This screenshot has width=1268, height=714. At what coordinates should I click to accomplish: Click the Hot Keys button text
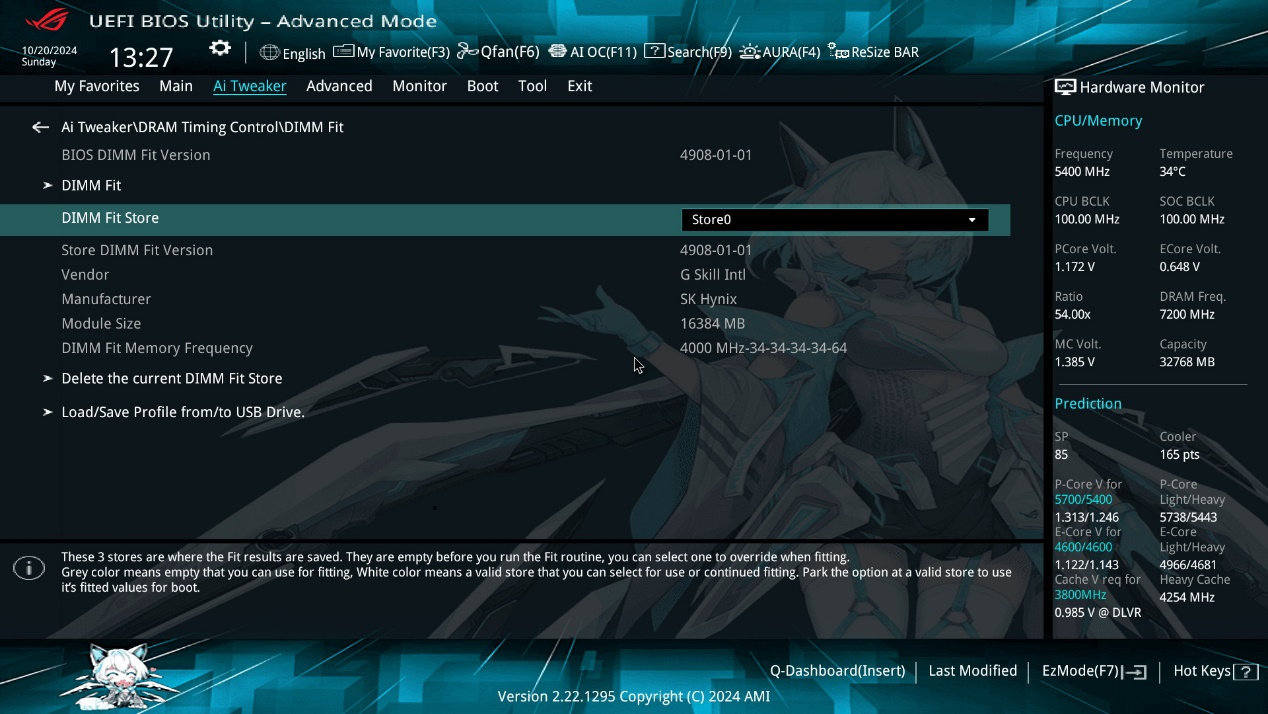click(1202, 671)
